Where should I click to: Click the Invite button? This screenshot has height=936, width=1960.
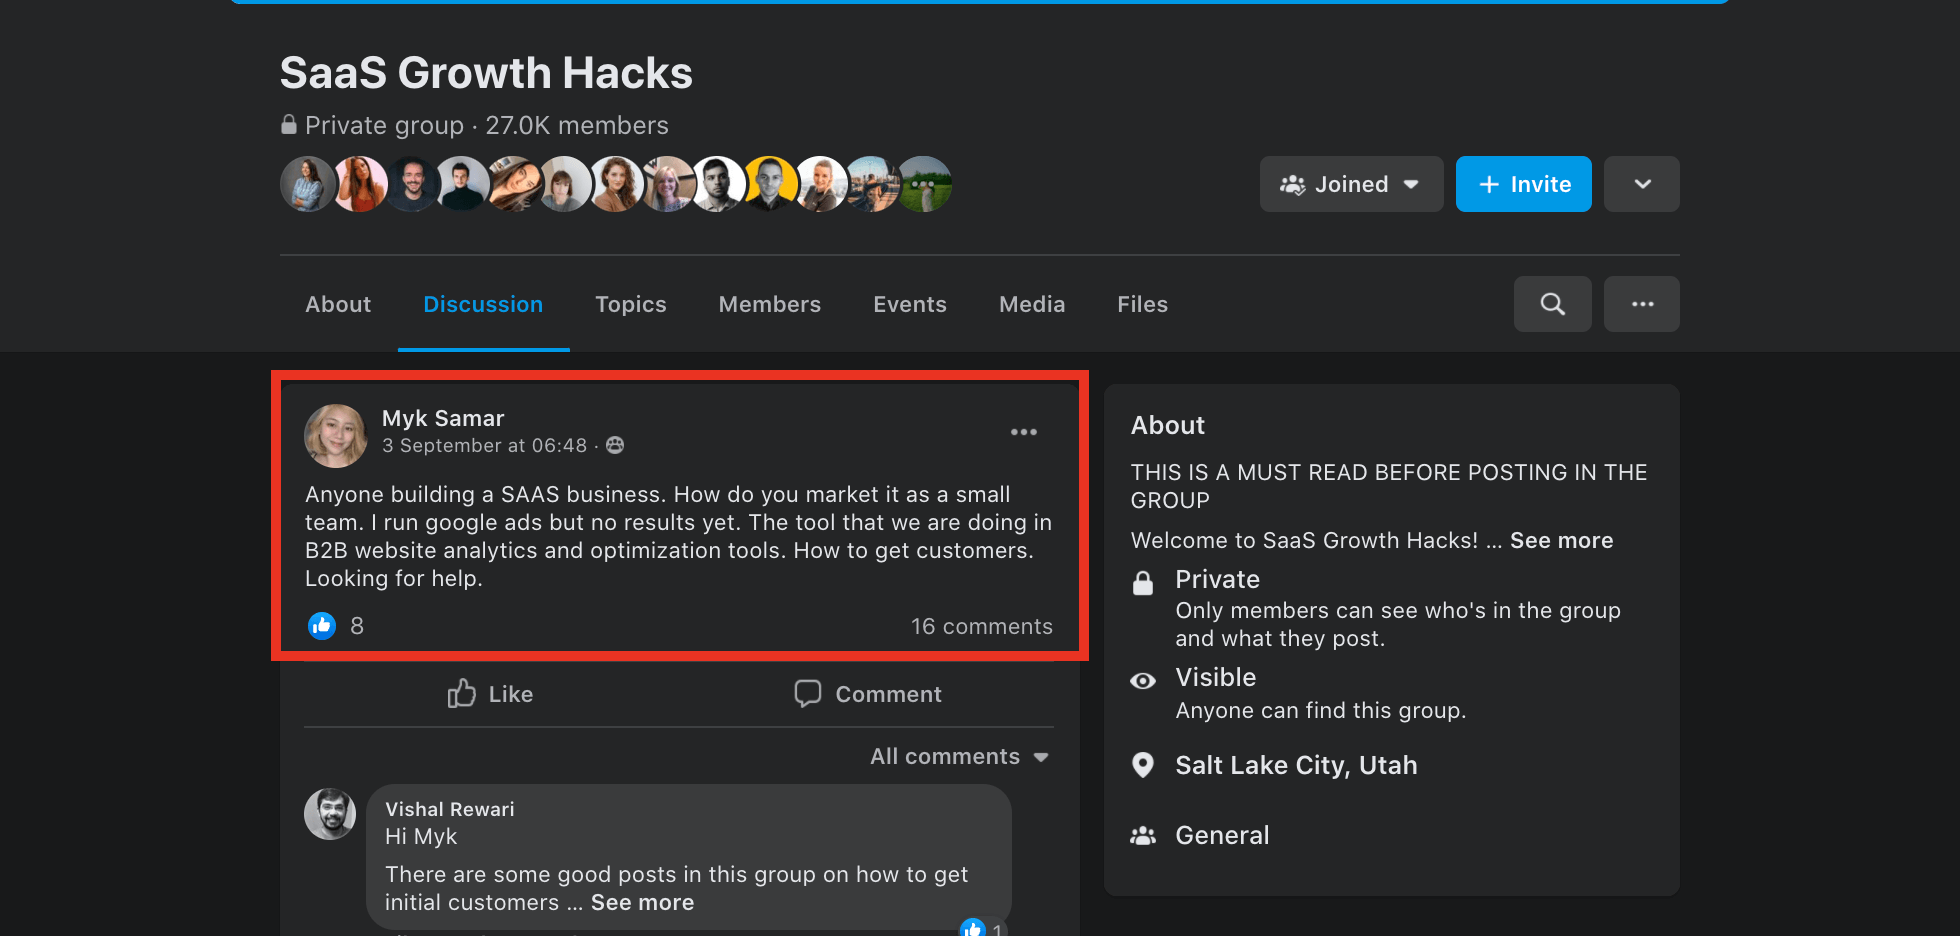(x=1523, y=184)
